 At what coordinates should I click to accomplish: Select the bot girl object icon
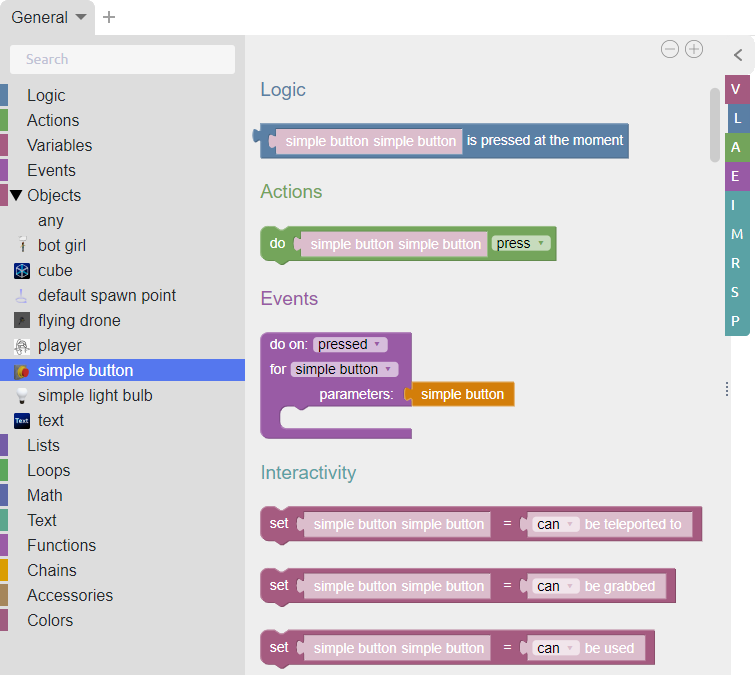(x=22, y=245)
